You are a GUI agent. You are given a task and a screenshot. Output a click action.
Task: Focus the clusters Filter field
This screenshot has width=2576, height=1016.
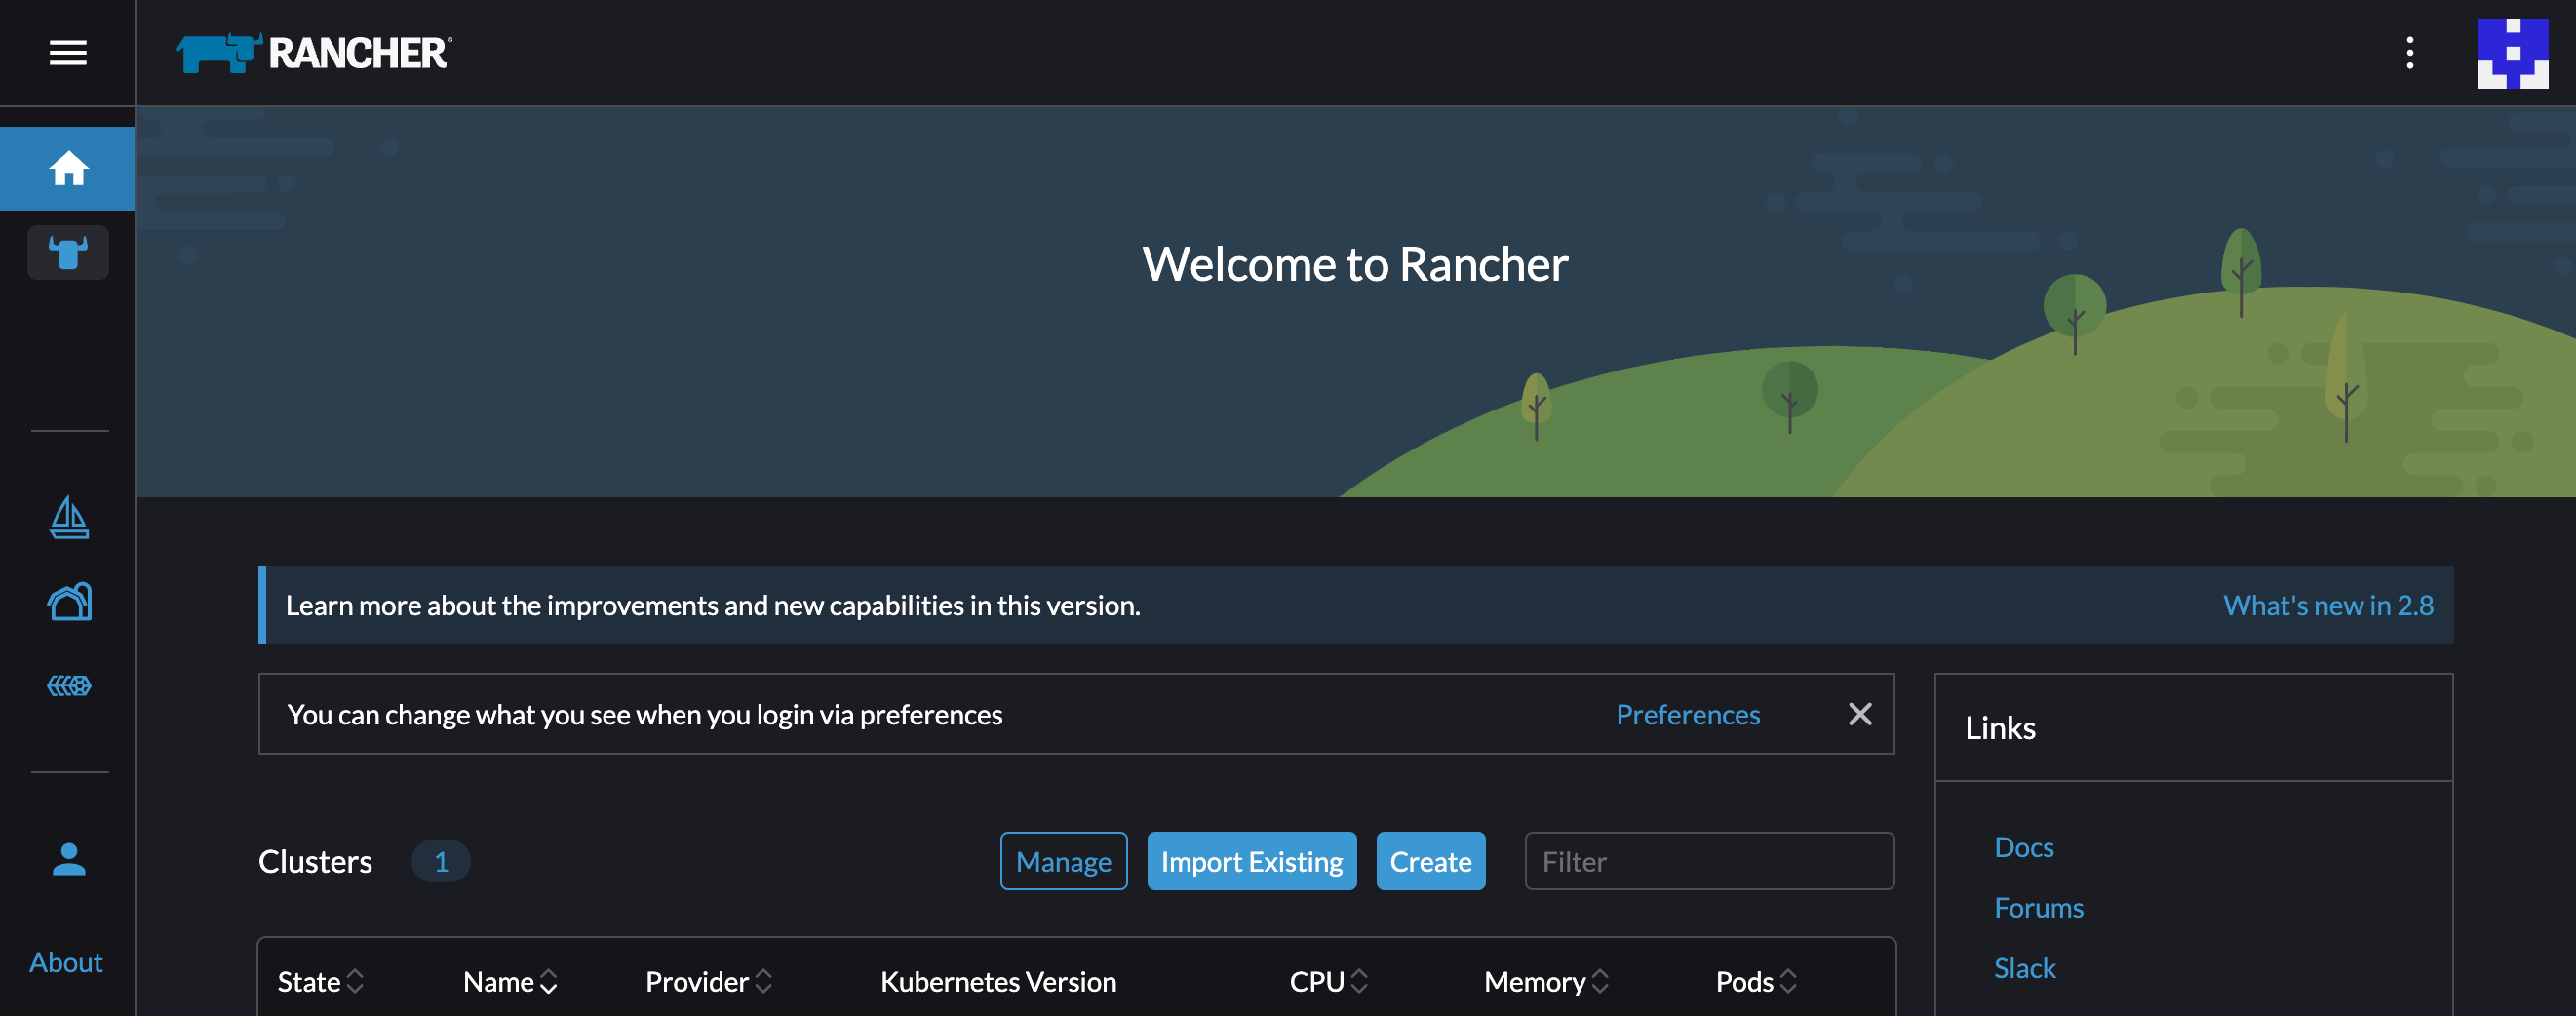click(x=1708, y=861)
